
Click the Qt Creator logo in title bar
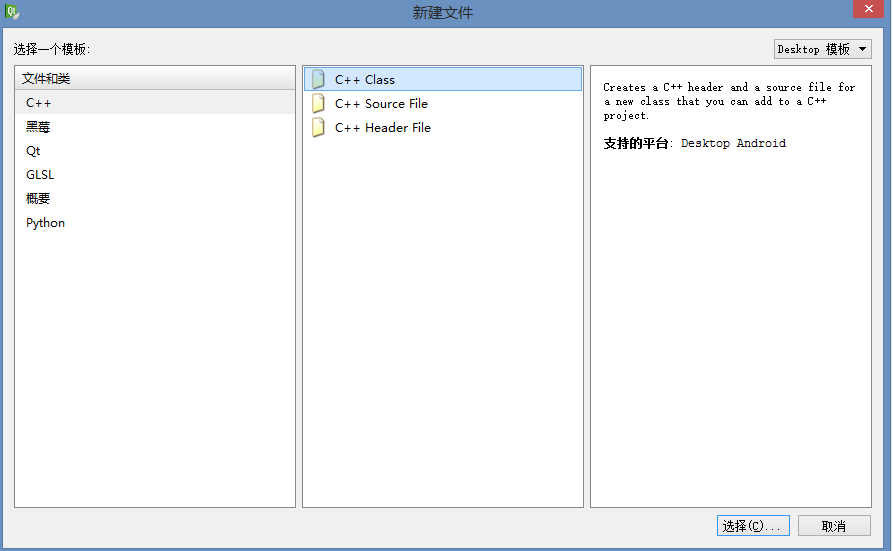click(12, 11)
